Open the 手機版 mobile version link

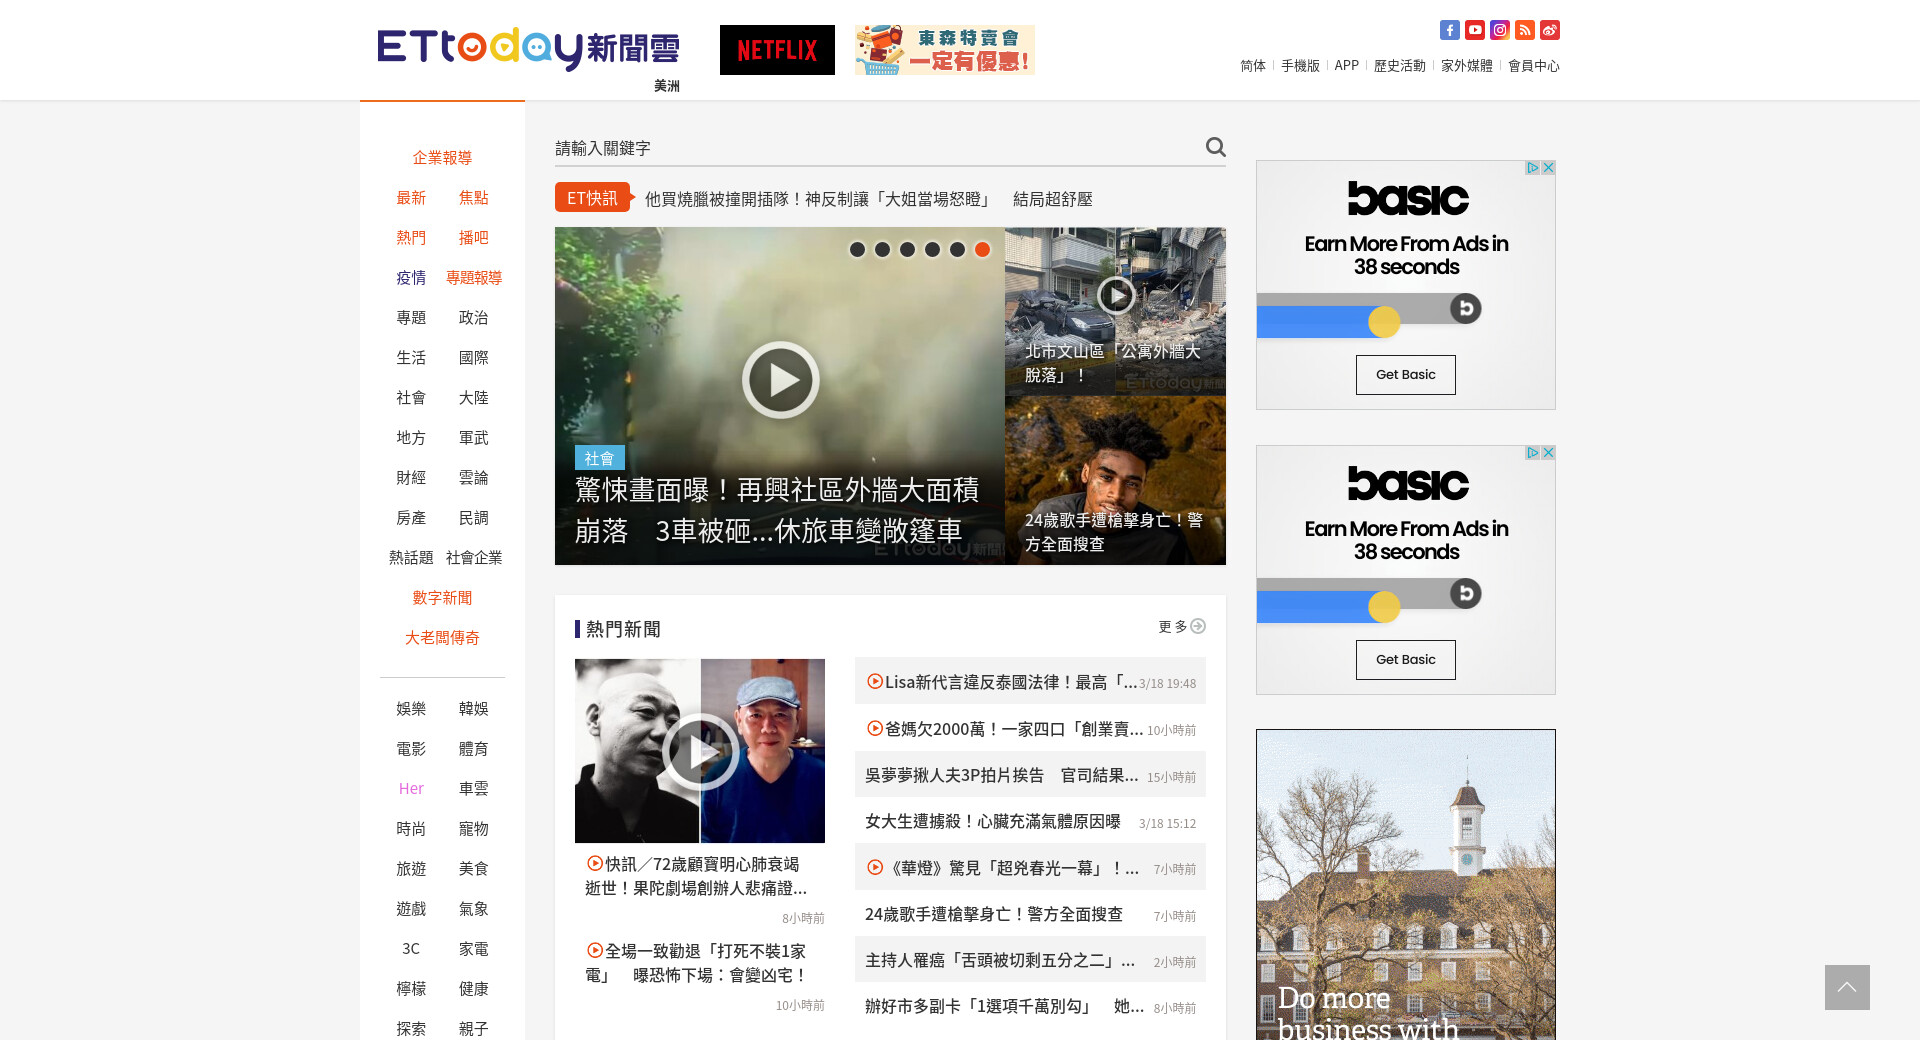pos(1300,66)
